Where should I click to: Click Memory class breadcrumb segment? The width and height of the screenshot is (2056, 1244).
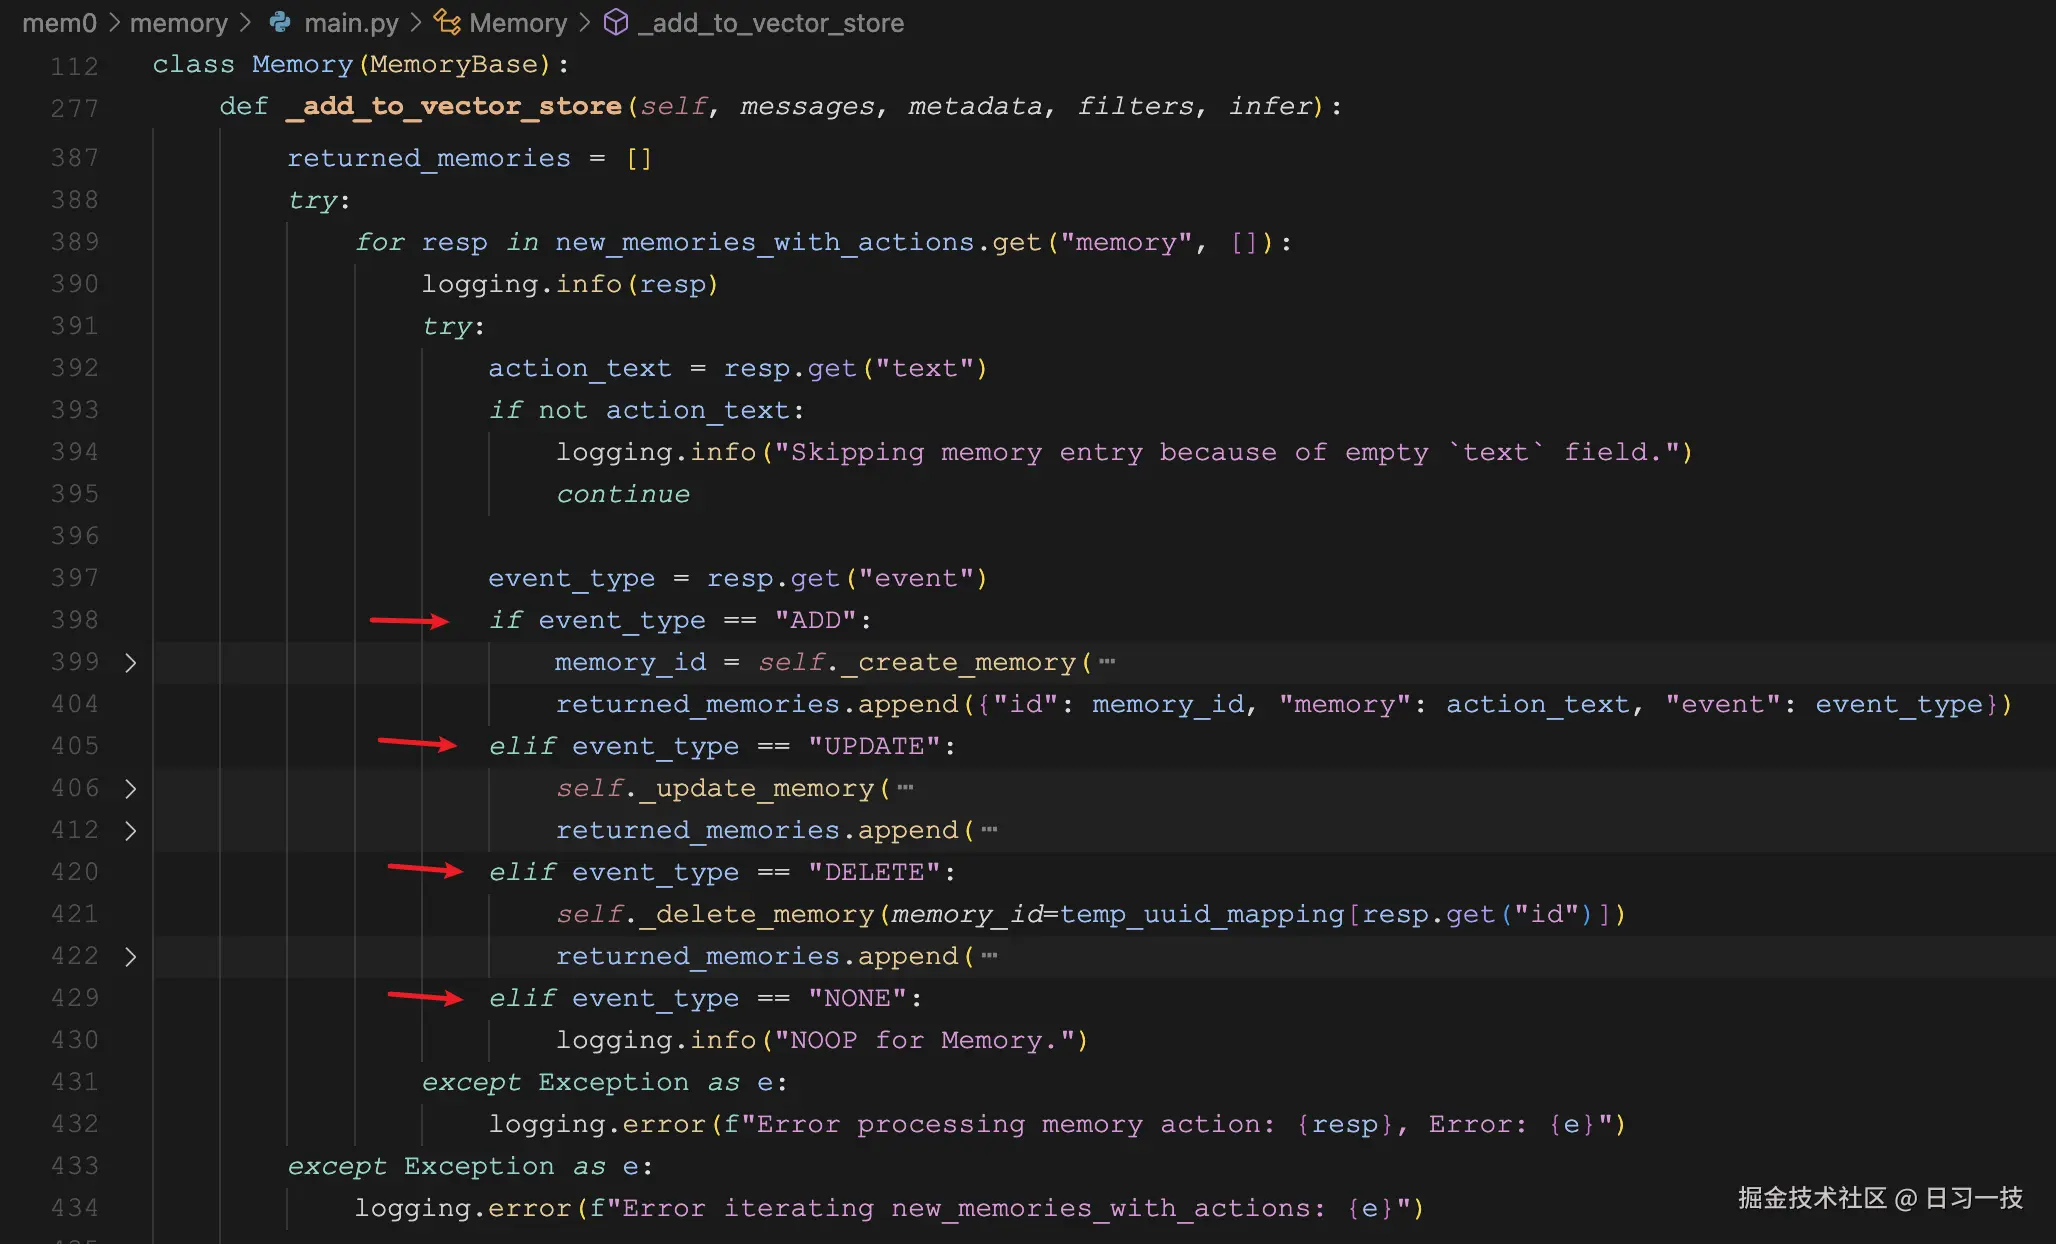pyautogui.click(x=518, y=23)
